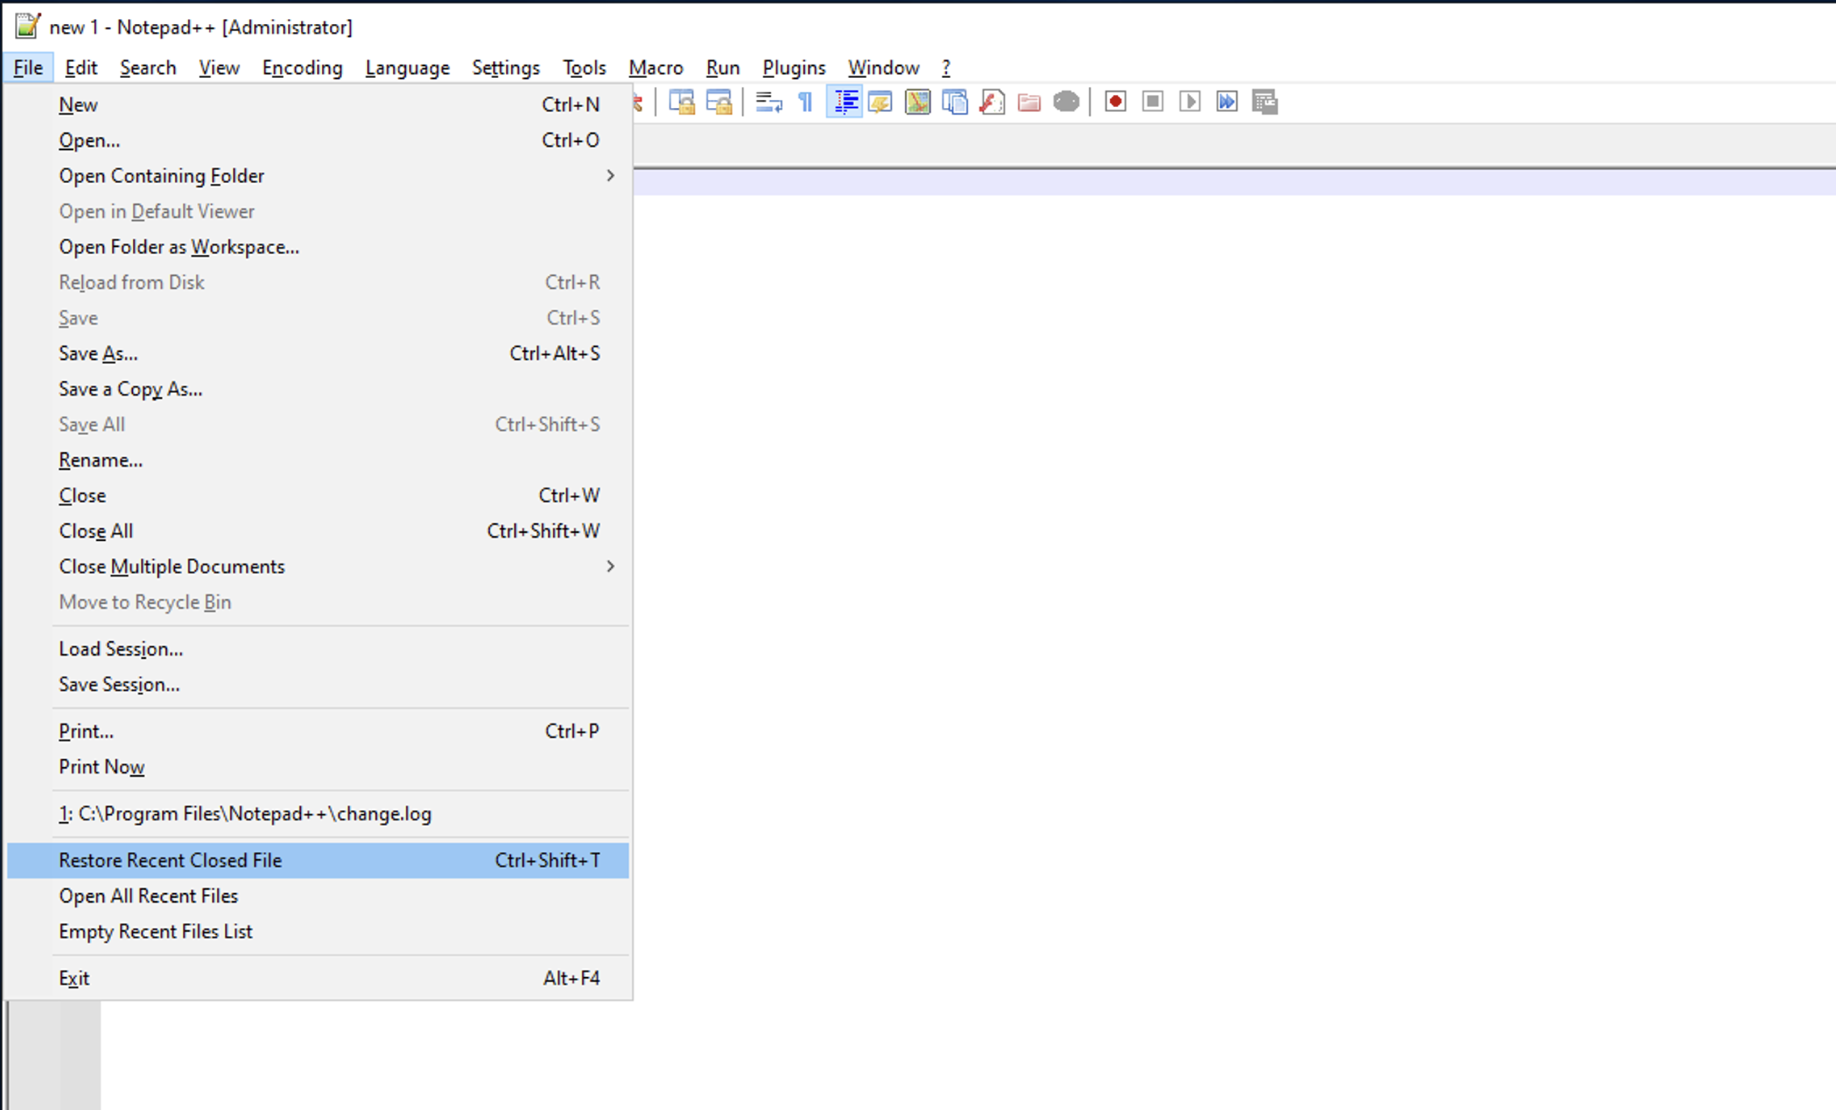Viewport: 1836px width, 1110px height.
Task: Open the Plugins menu
Action: (x=793, y=68)
